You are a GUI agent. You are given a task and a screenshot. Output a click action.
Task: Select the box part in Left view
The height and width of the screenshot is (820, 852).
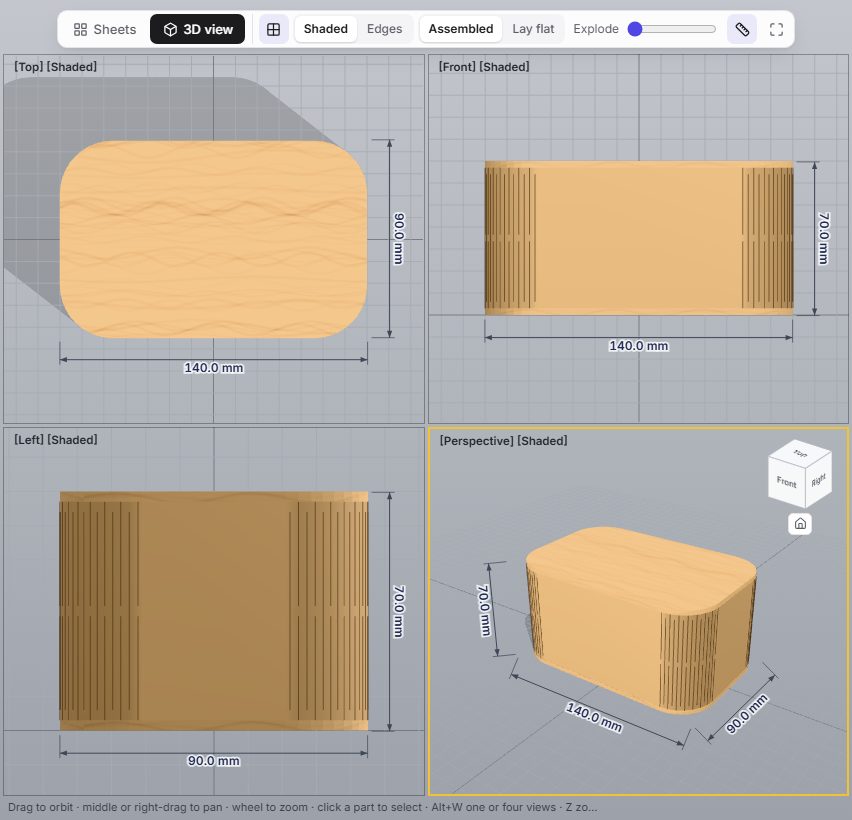coord(214,611)
